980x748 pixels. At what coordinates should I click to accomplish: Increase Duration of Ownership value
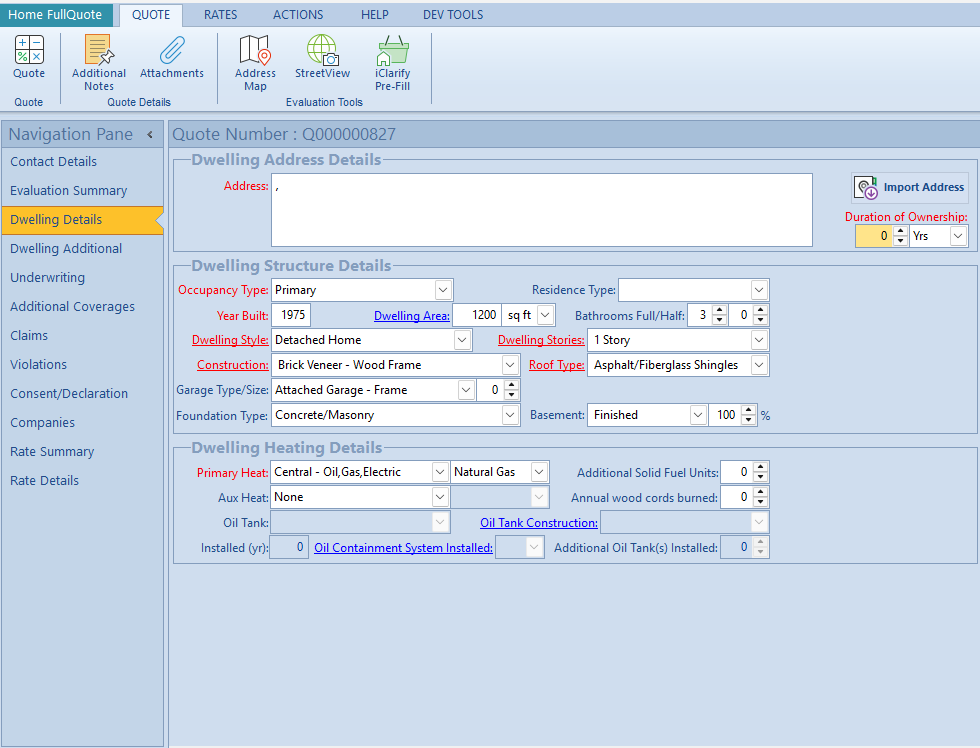900,231
